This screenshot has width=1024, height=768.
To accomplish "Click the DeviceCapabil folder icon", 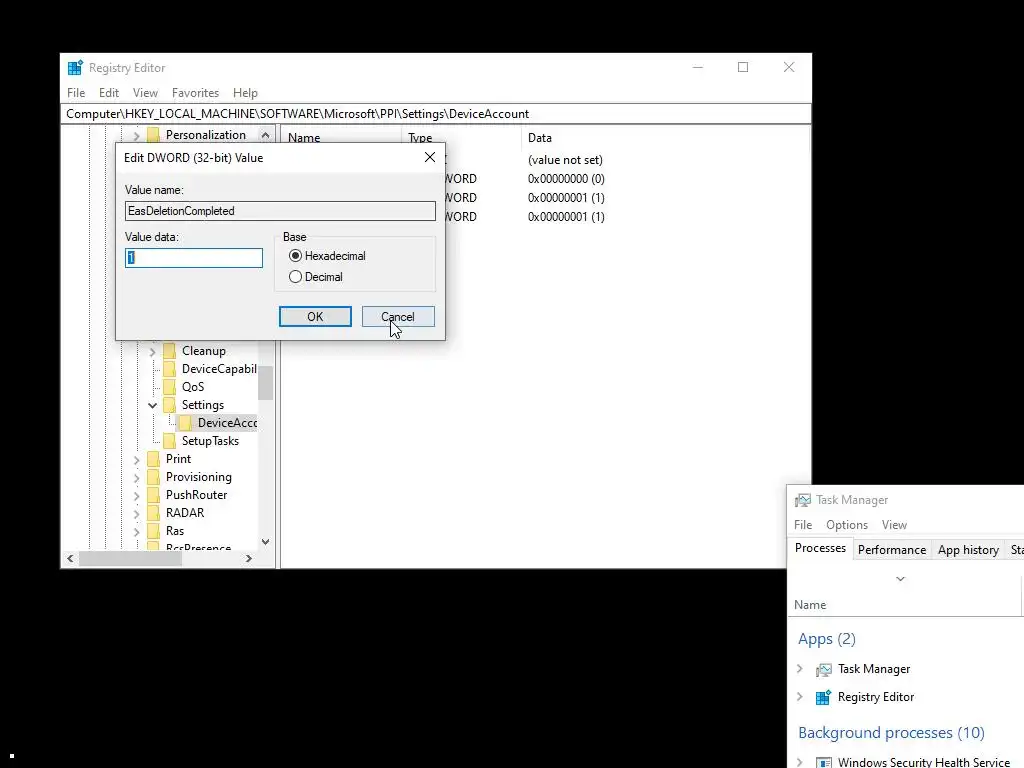I will tap(169, 369).
